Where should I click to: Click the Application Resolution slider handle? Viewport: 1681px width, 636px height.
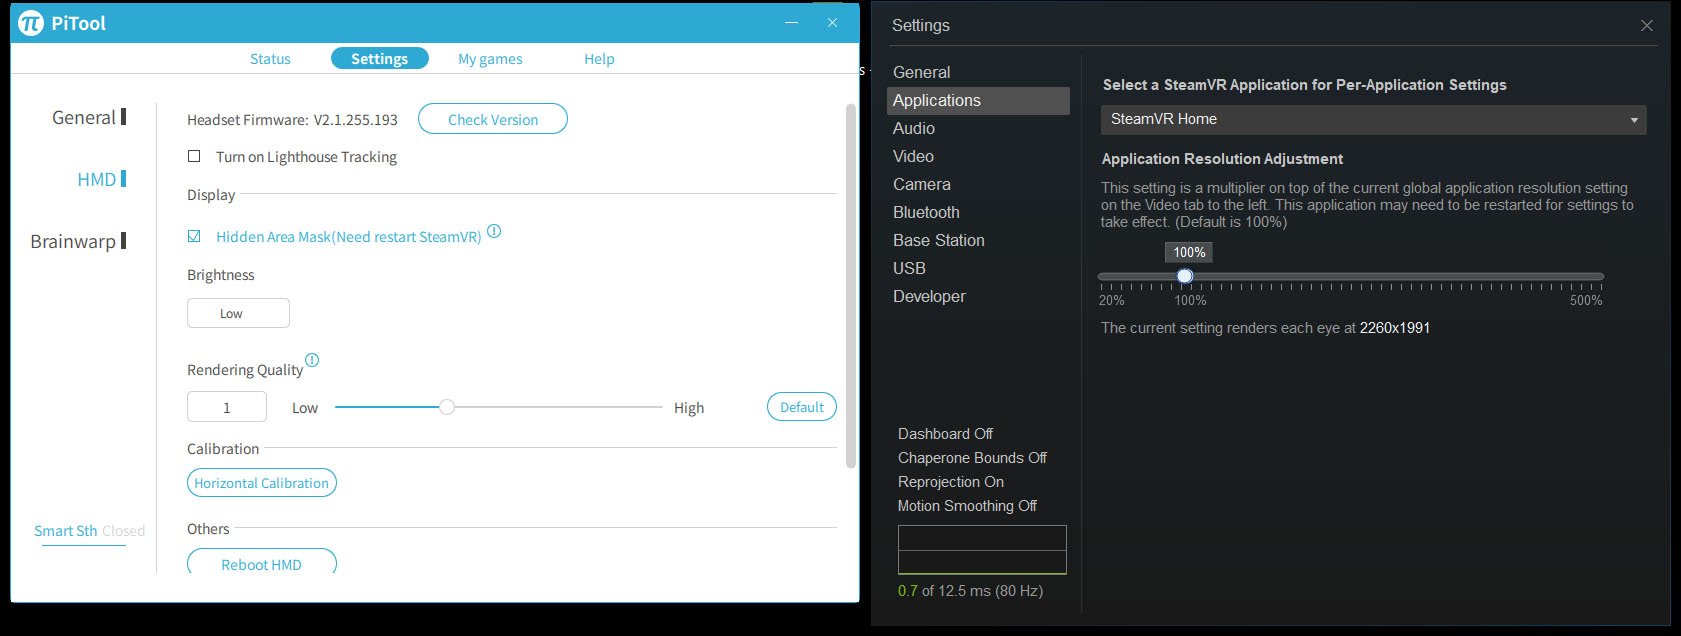(1185, 276)
